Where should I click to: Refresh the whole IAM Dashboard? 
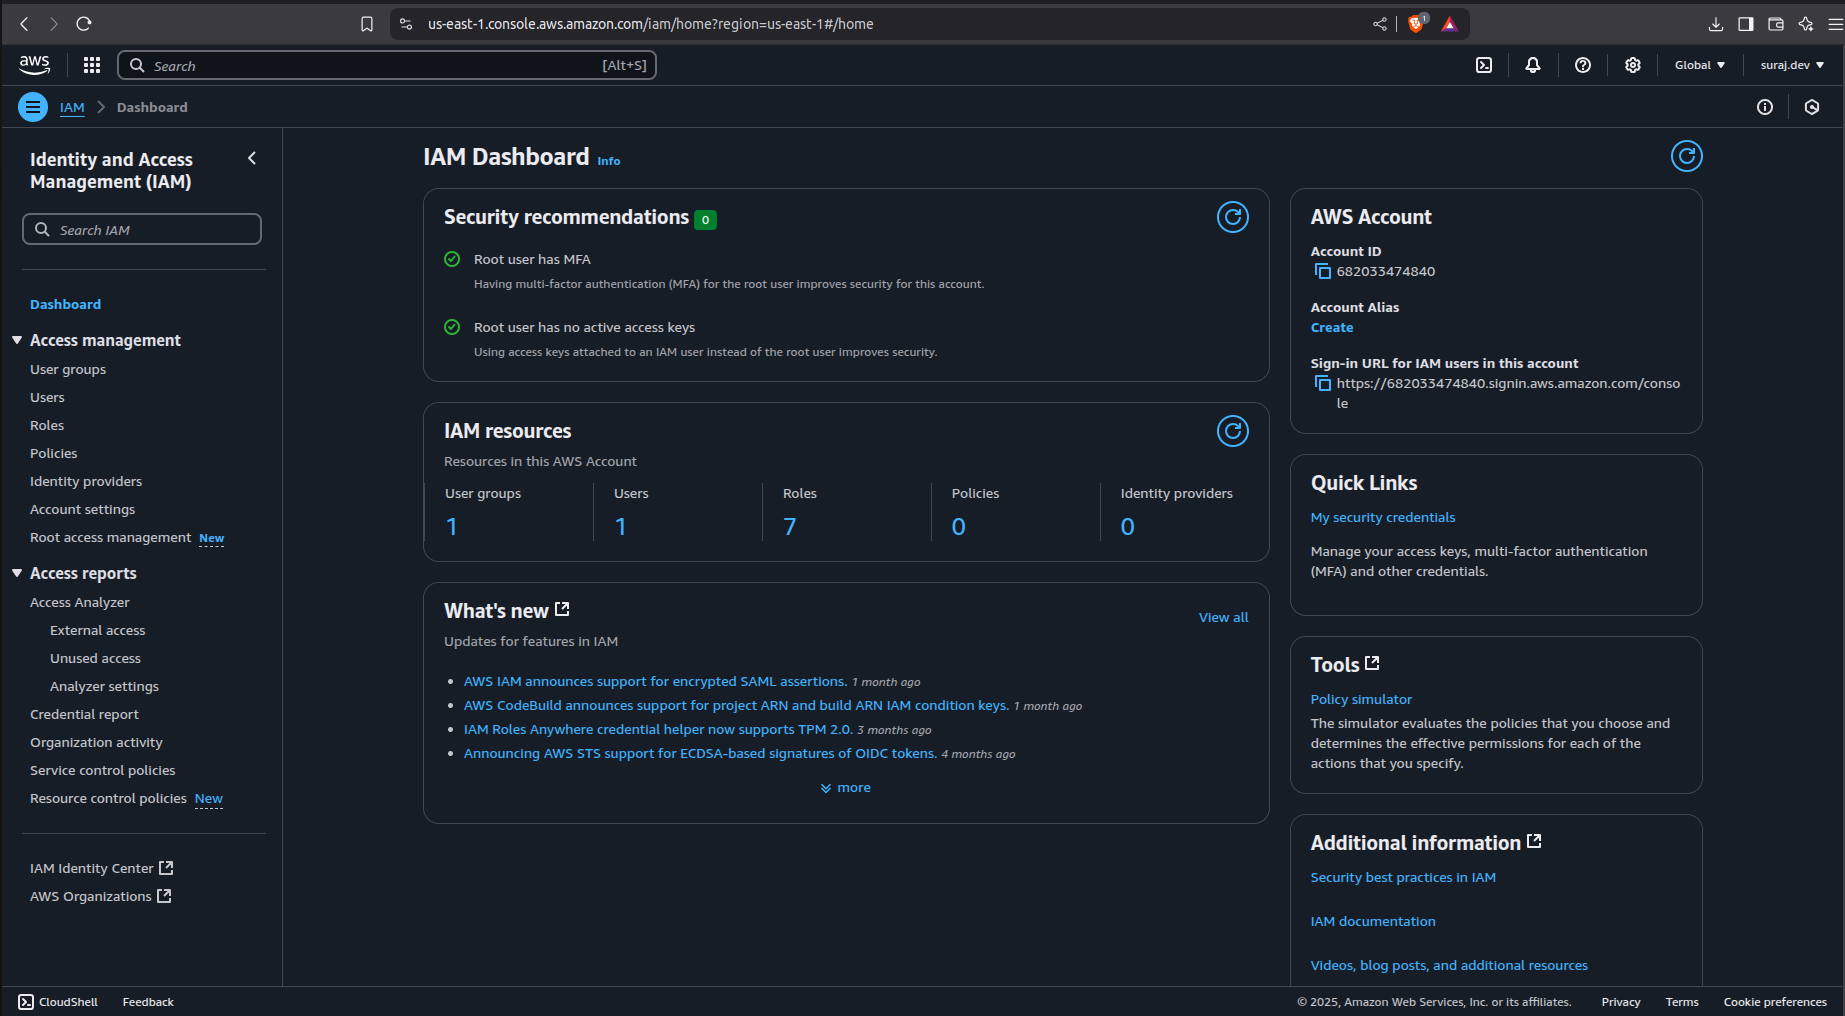(x=1687, y=156)
